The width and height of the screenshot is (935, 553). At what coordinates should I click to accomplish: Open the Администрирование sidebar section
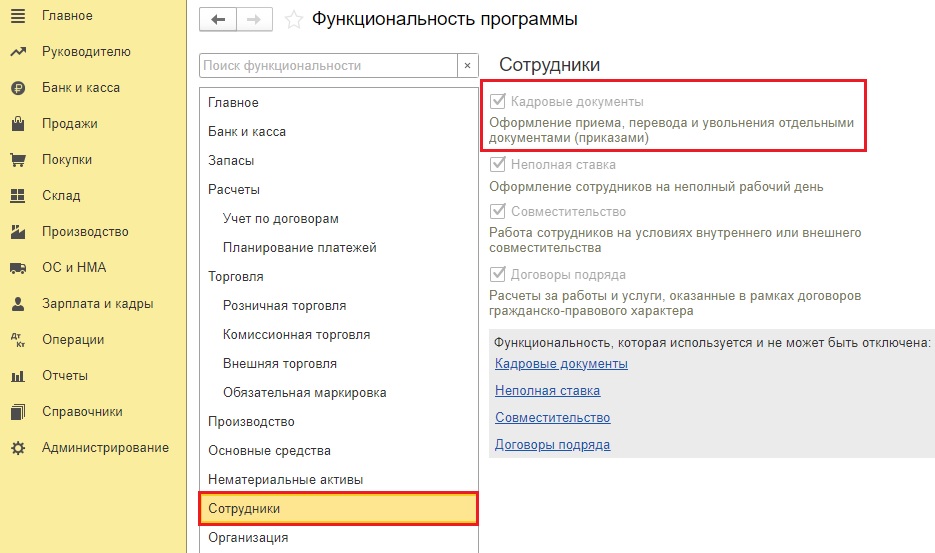point(105,447)
